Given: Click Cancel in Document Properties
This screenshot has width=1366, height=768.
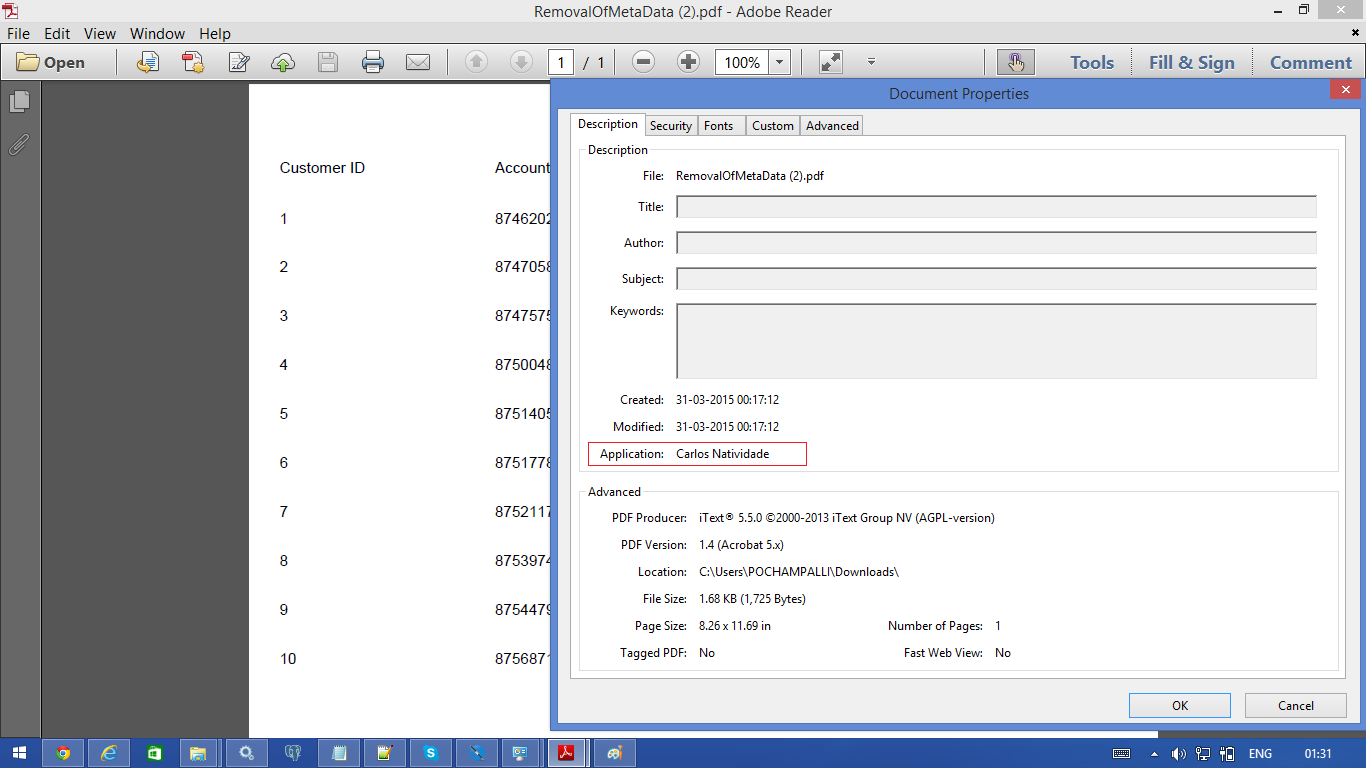Looking at the screenshot, I should (x=1296, y=705).
